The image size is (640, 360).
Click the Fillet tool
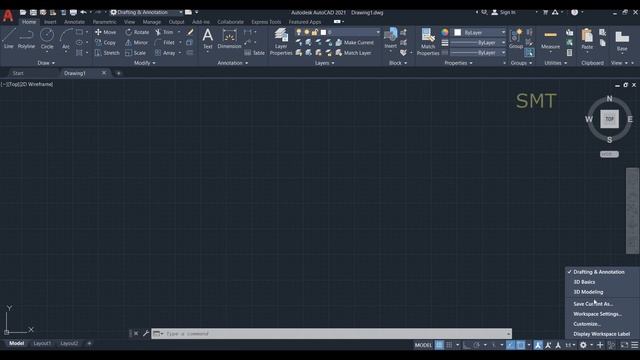[x=165, y=42]
